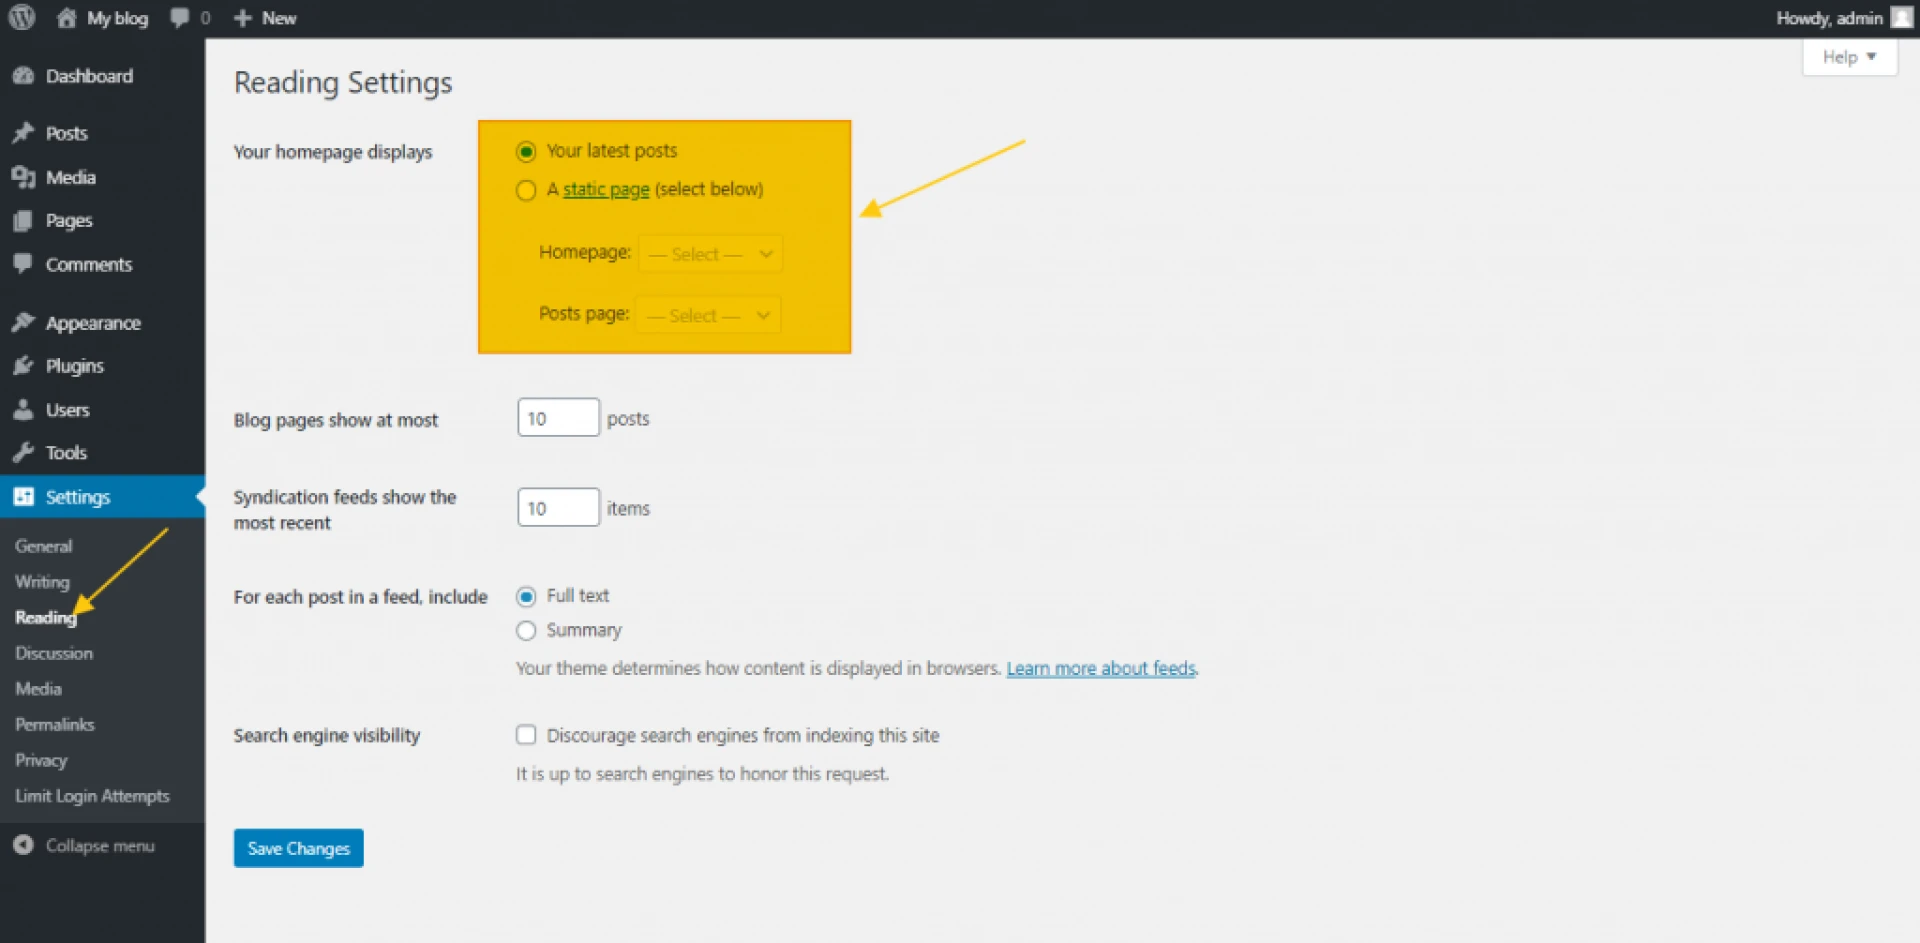This screenshot has width=1920, height=943.
Task: Expand the Help dropdown tab
Action: (x=1849, y=57)
